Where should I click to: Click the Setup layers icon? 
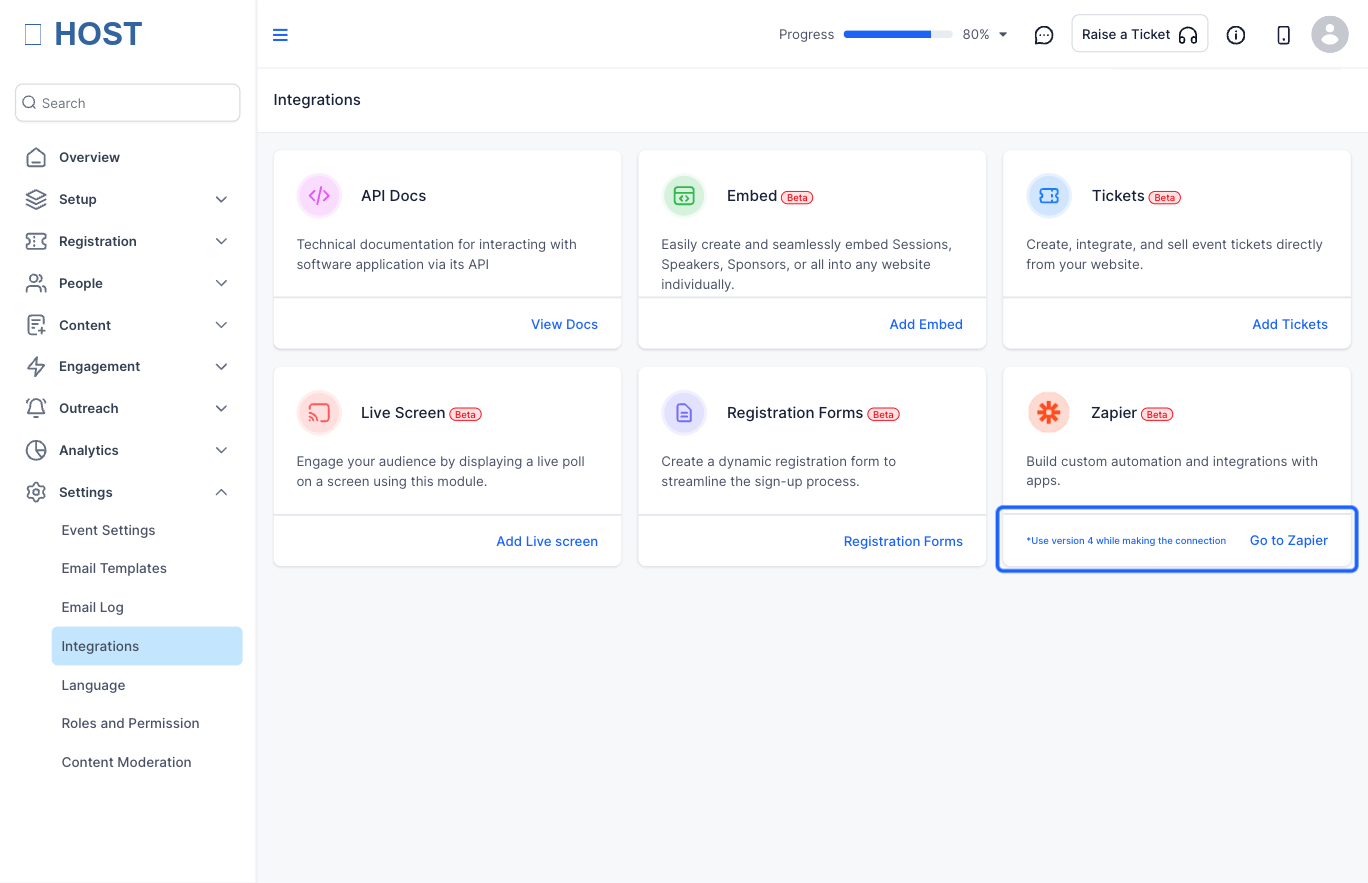click(36, 199)
